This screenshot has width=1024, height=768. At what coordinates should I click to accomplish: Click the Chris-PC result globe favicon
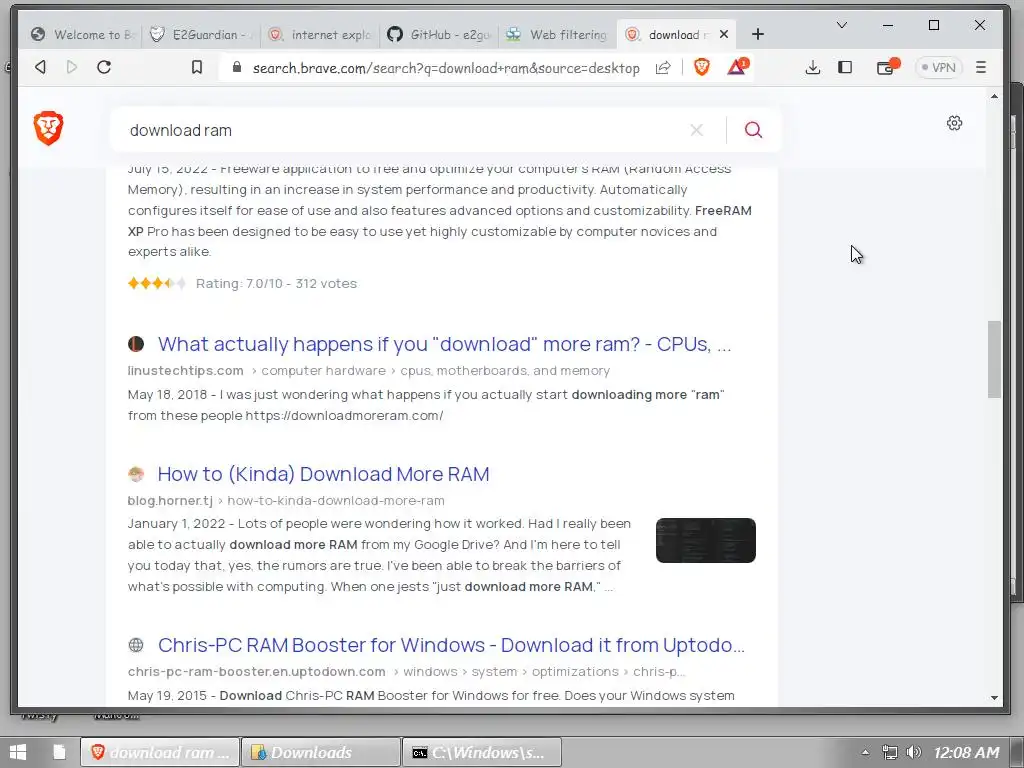(136, 645)
